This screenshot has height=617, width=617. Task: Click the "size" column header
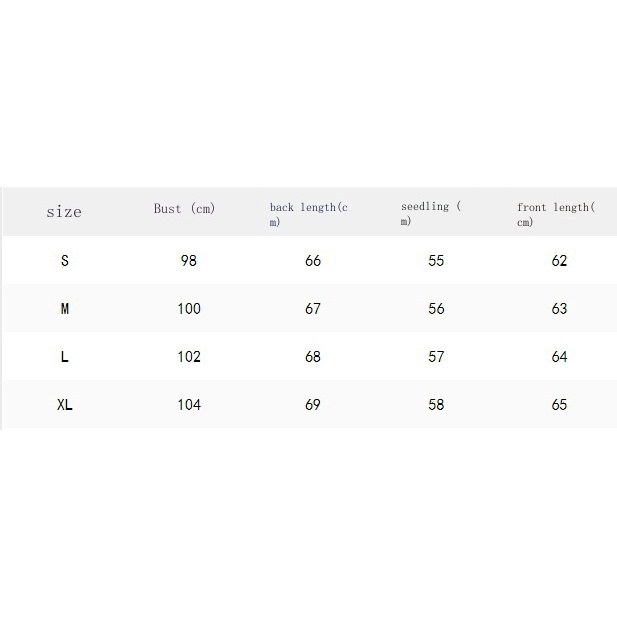click(x=64, y=212)
